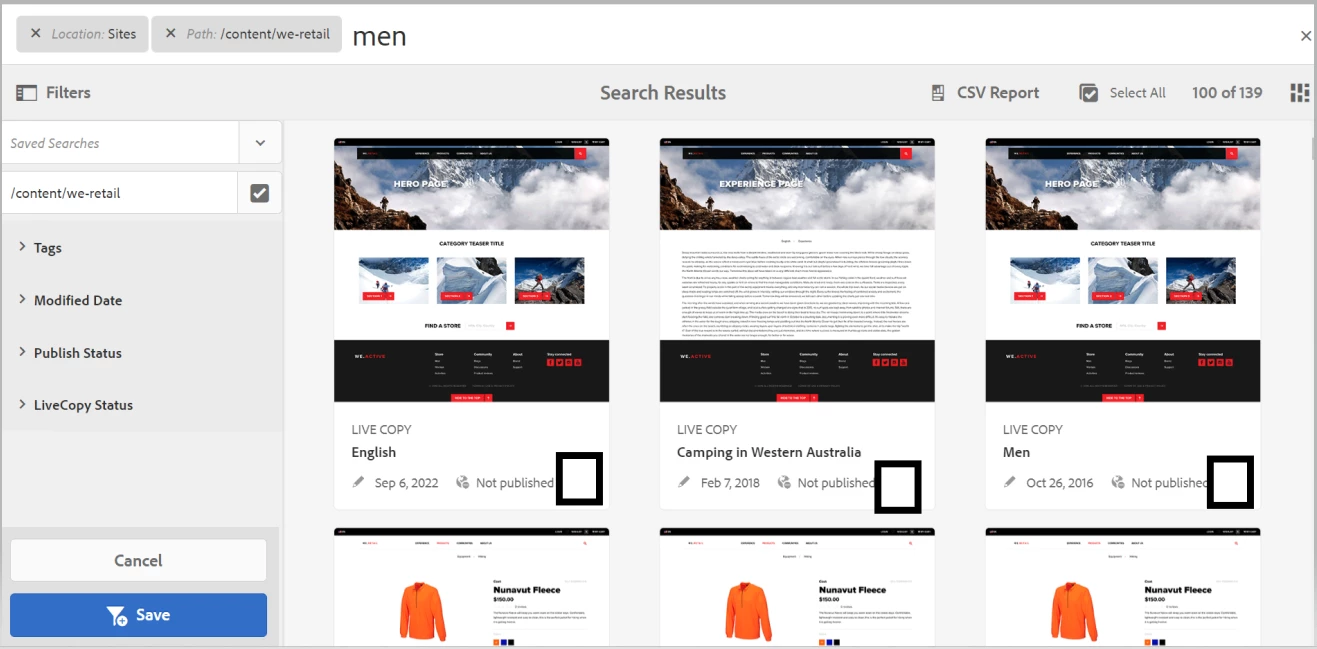Click the 'Camping in Western Australia' card title
The image size is (1317, 649).
click(769, 452)
